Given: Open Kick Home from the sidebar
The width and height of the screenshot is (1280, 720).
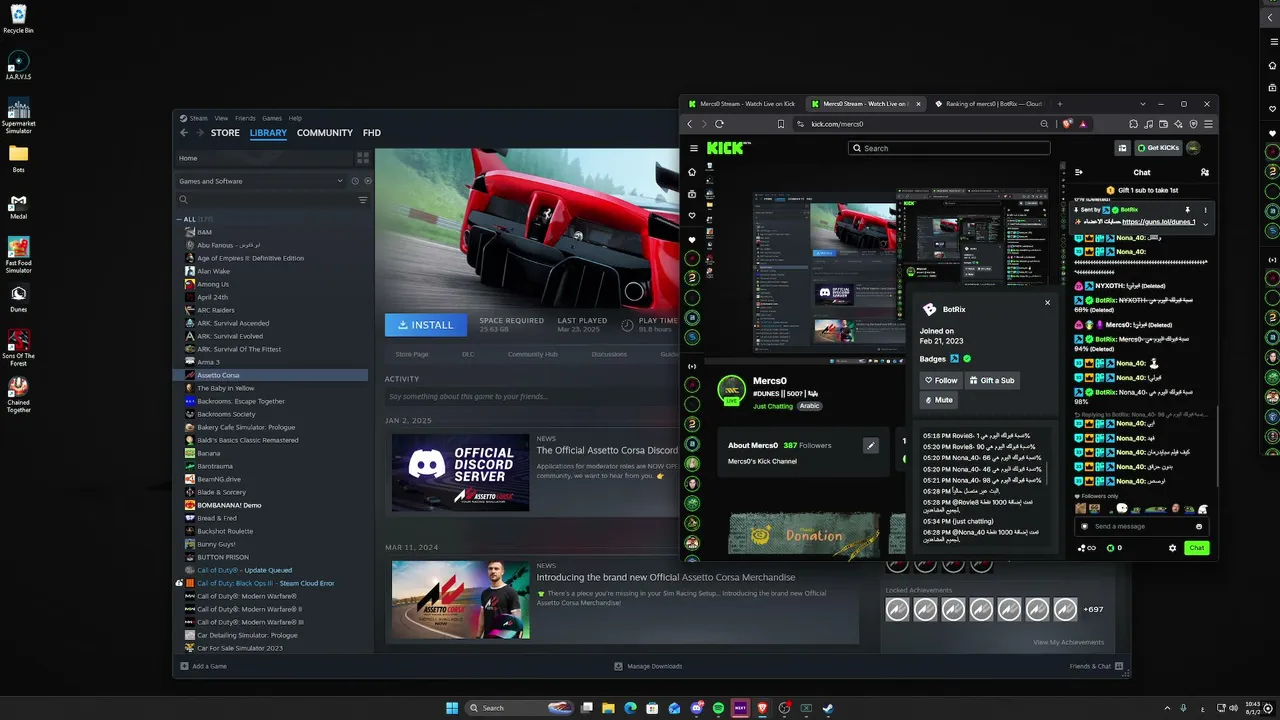Looking at the screenshot, I should point(692,172).
